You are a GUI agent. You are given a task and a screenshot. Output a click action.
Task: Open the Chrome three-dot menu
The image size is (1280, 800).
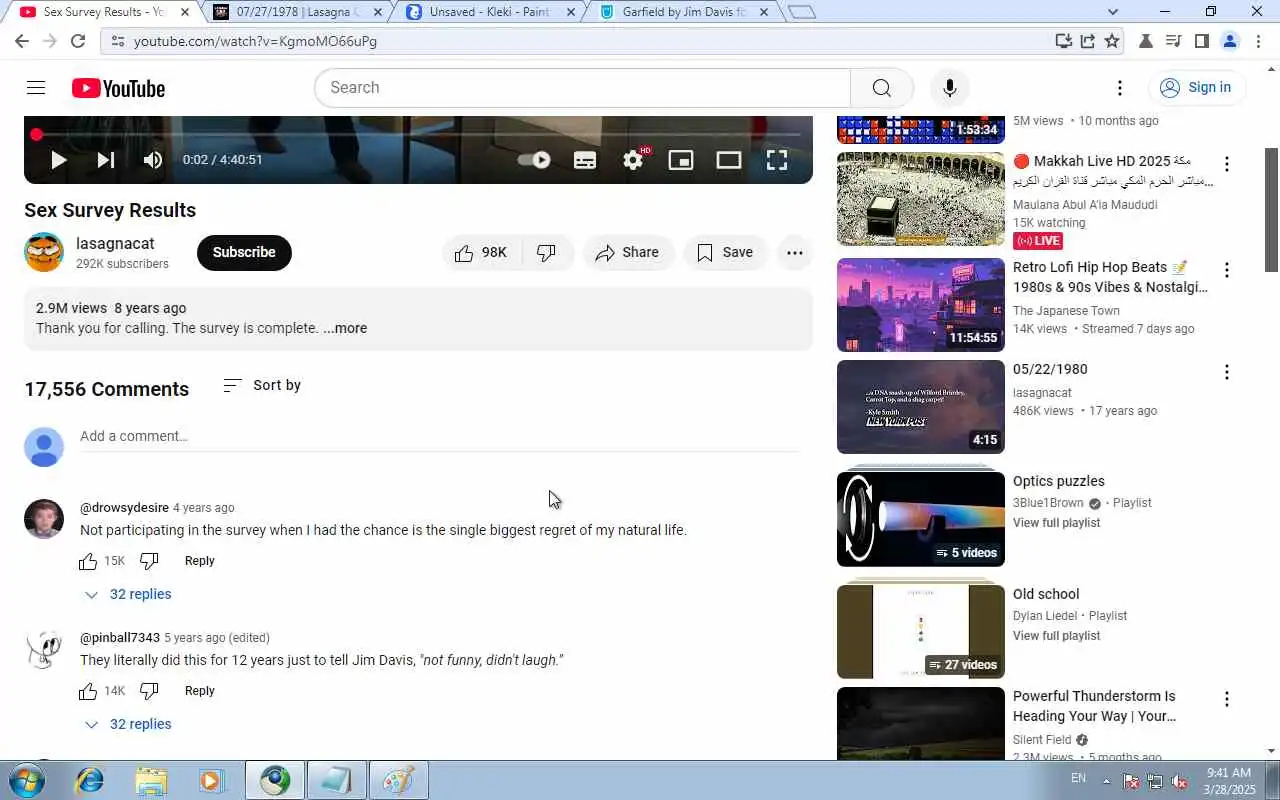(1258, 41)
